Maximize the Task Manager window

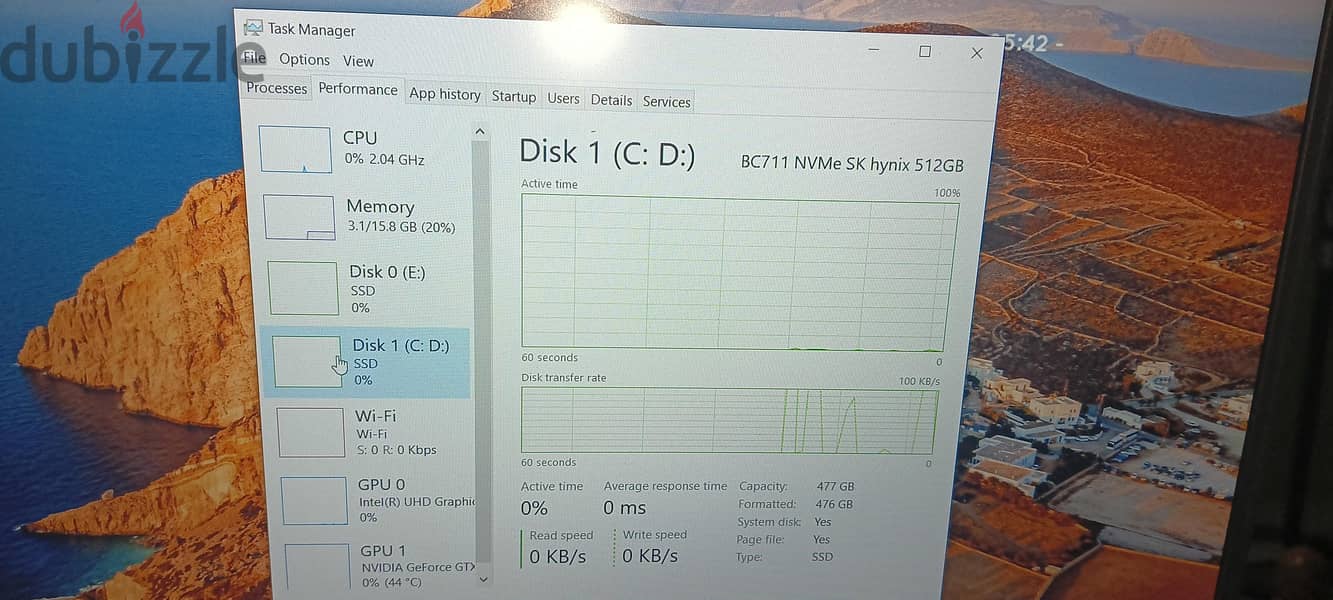click(925, 51)
